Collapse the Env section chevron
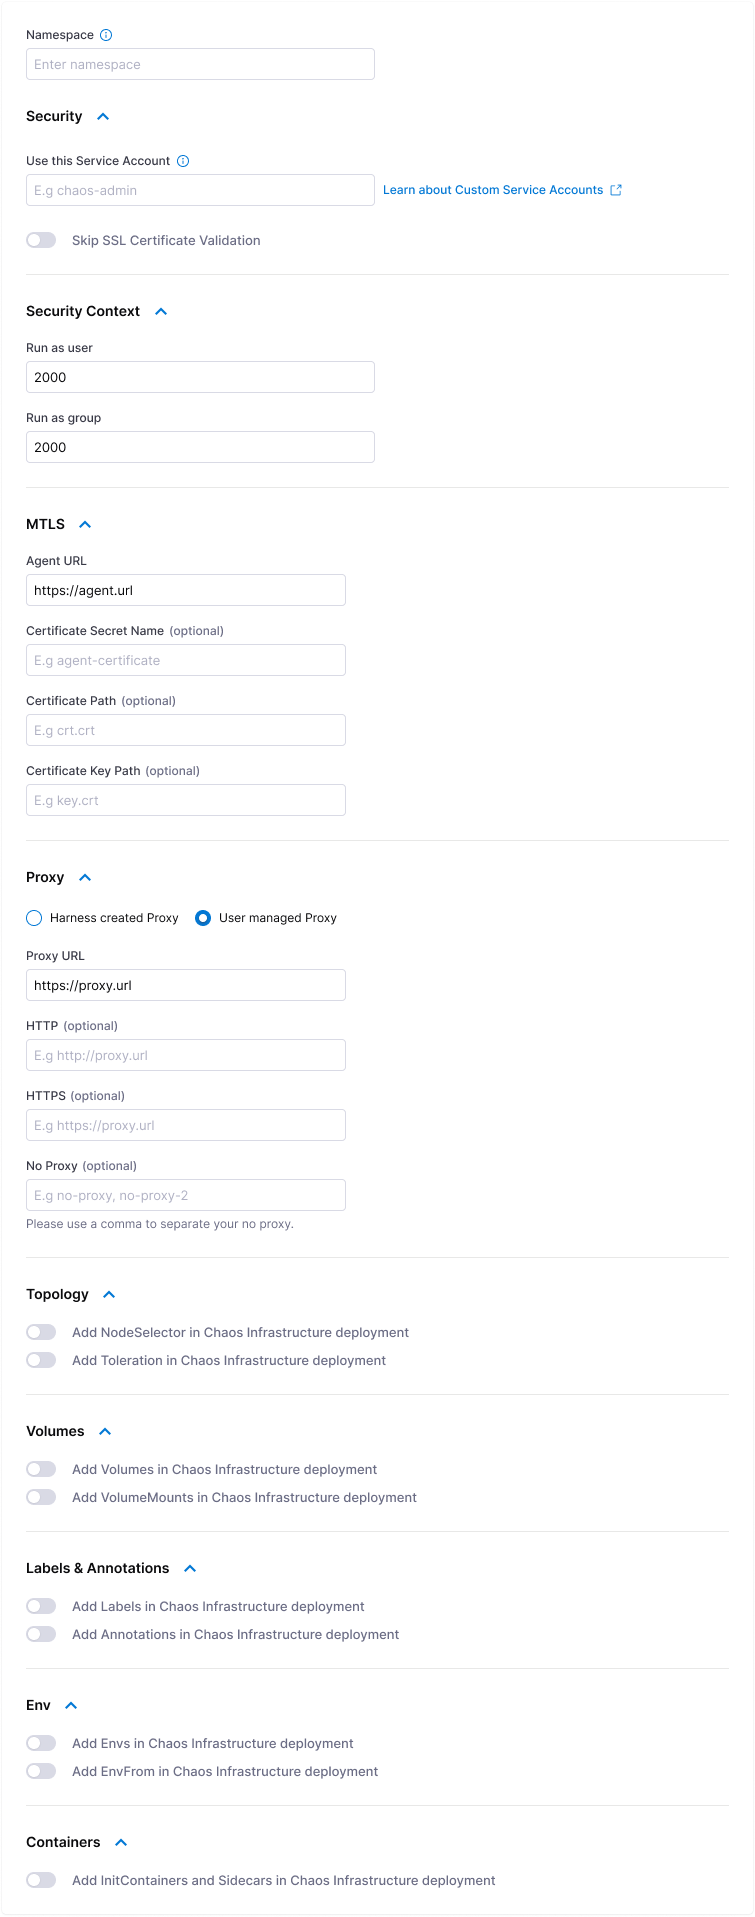Screen dimensions: 755x1917 pyautogui.click(x=71, y=1706)
